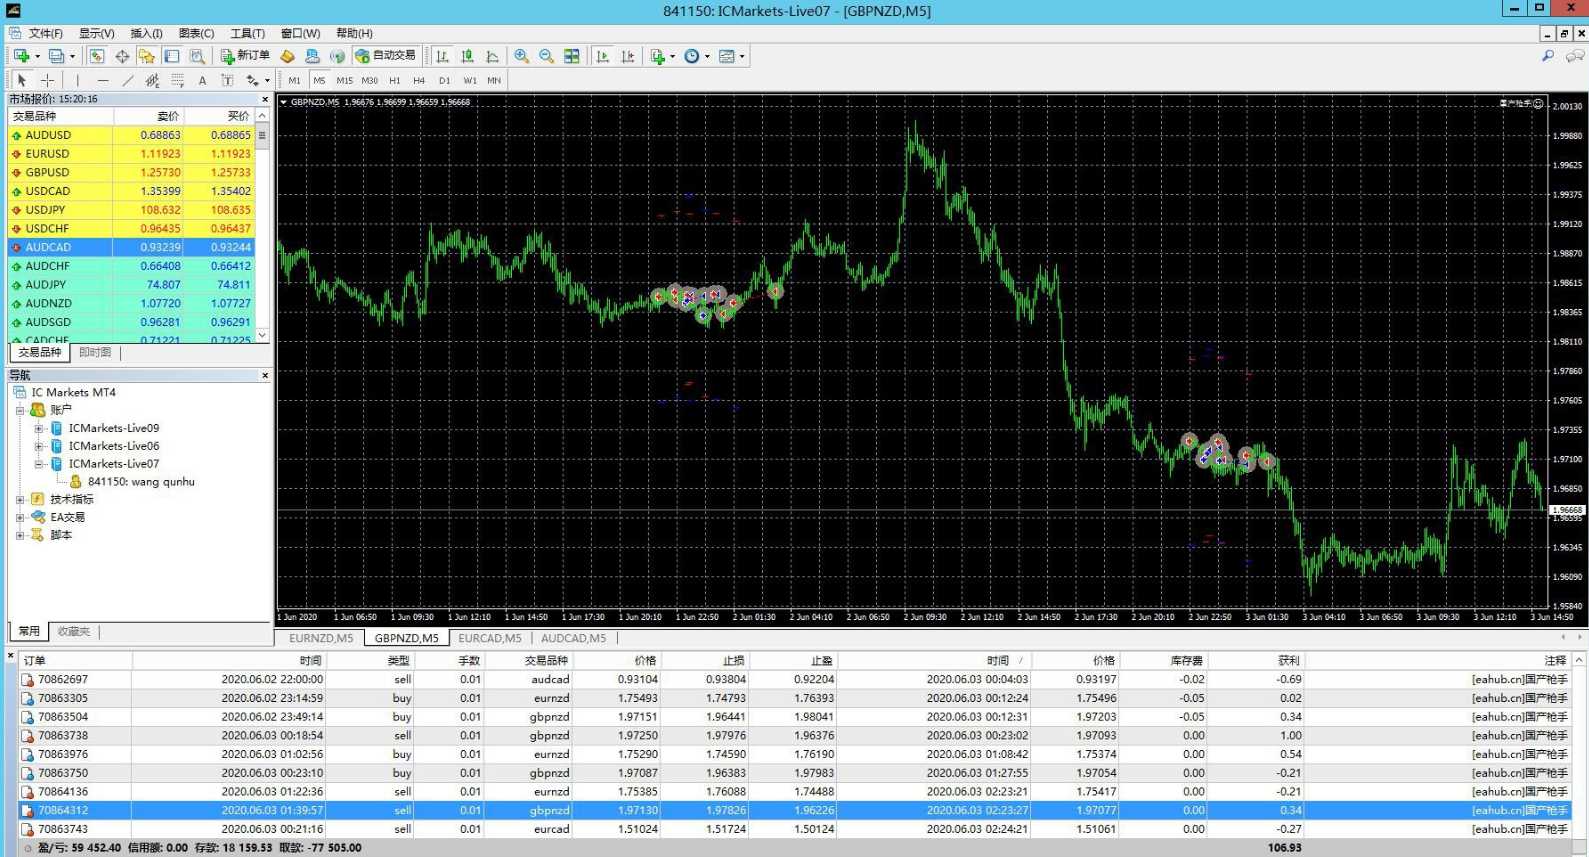Click the Zoom Out magnifier icon
This screenshot has width=1589, height=857.
tap(546, 56)
